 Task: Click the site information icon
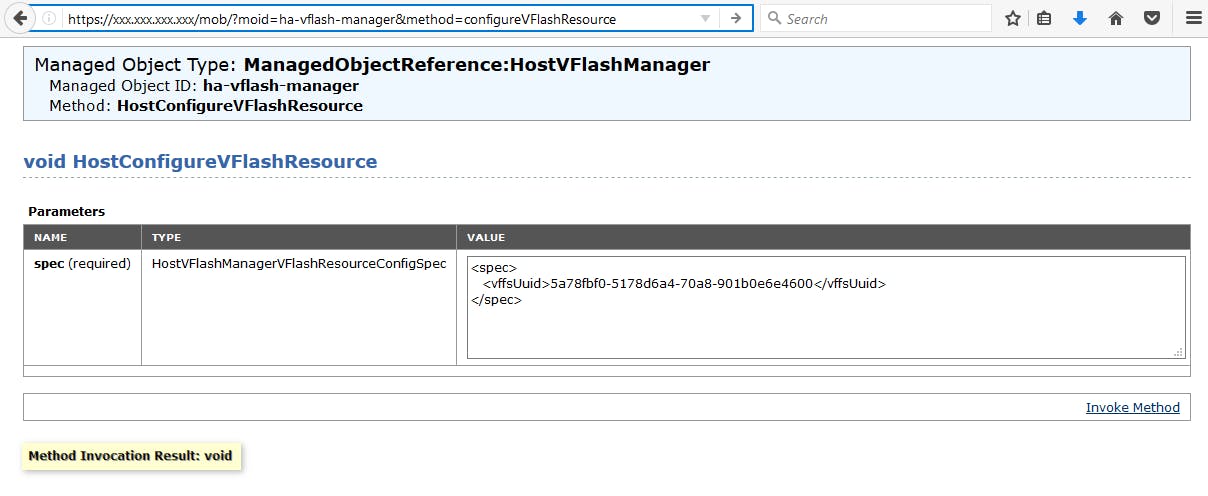pos(49,19)
